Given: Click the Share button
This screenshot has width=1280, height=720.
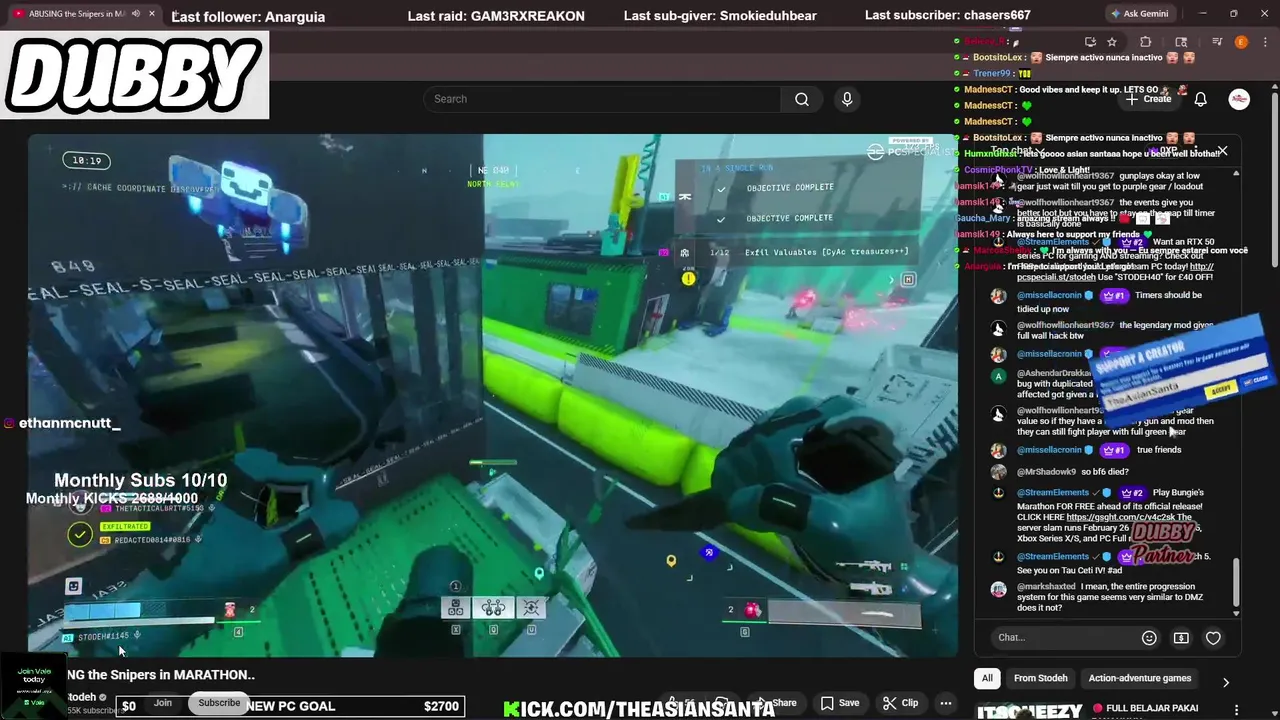Looking at the screenshot, I should coord(776,703).
